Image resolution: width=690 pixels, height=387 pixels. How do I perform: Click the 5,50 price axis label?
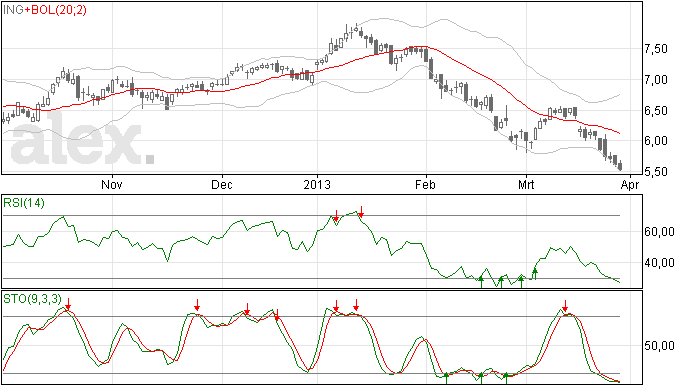(x=656, y=172)
